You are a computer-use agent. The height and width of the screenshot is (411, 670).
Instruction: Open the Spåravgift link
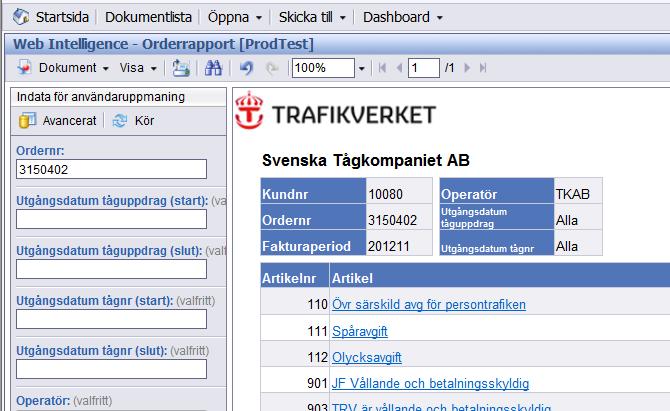(360, 331)
